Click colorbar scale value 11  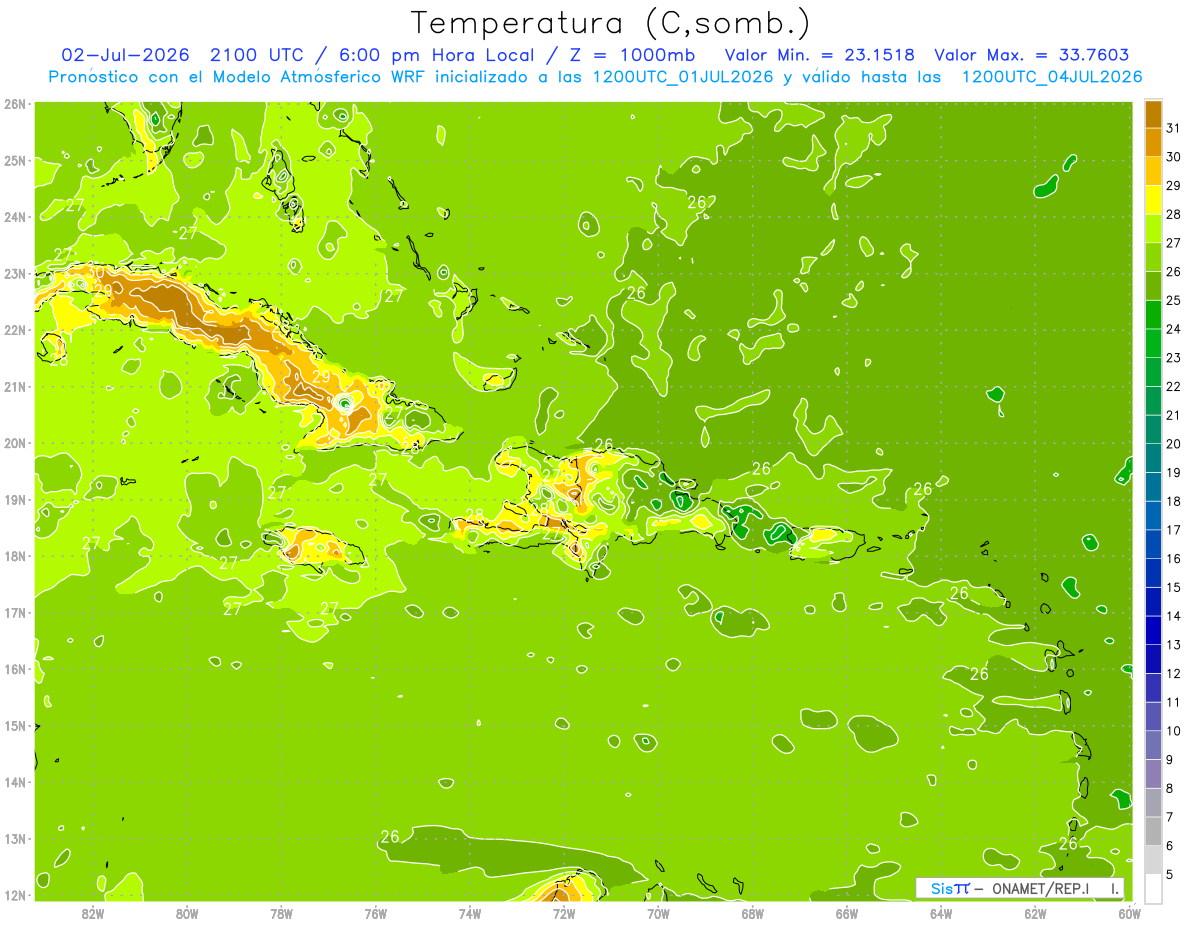[1173, 702]
